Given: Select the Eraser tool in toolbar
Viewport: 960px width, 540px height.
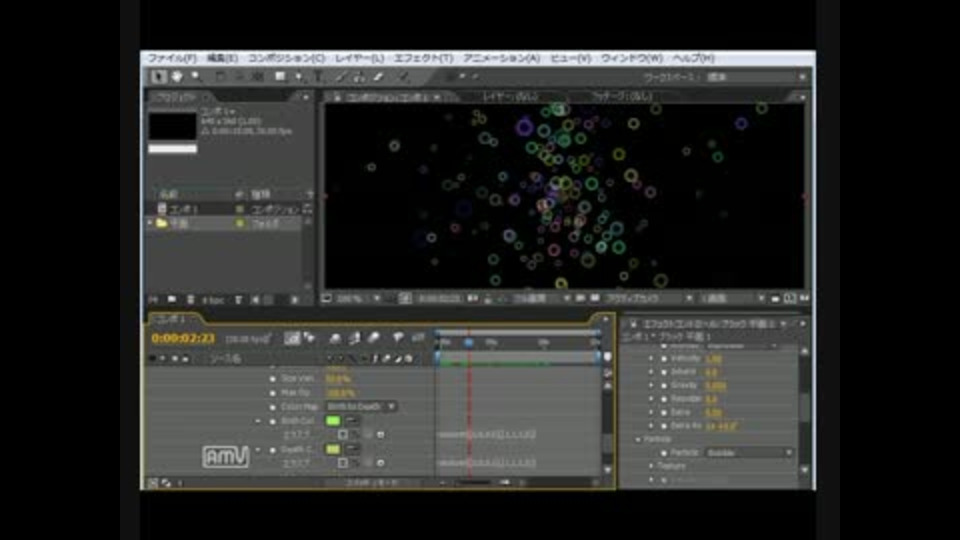Looking at the screenshot, I should point(378,77).
